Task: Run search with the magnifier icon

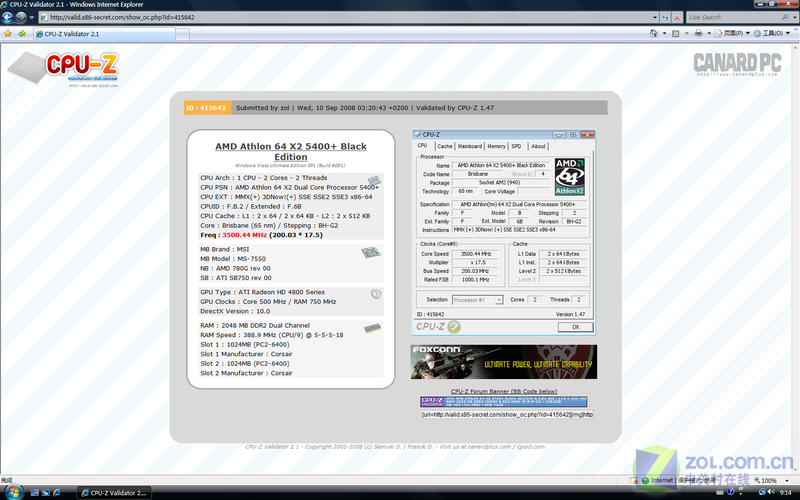Action: click(x=785, y=17)
